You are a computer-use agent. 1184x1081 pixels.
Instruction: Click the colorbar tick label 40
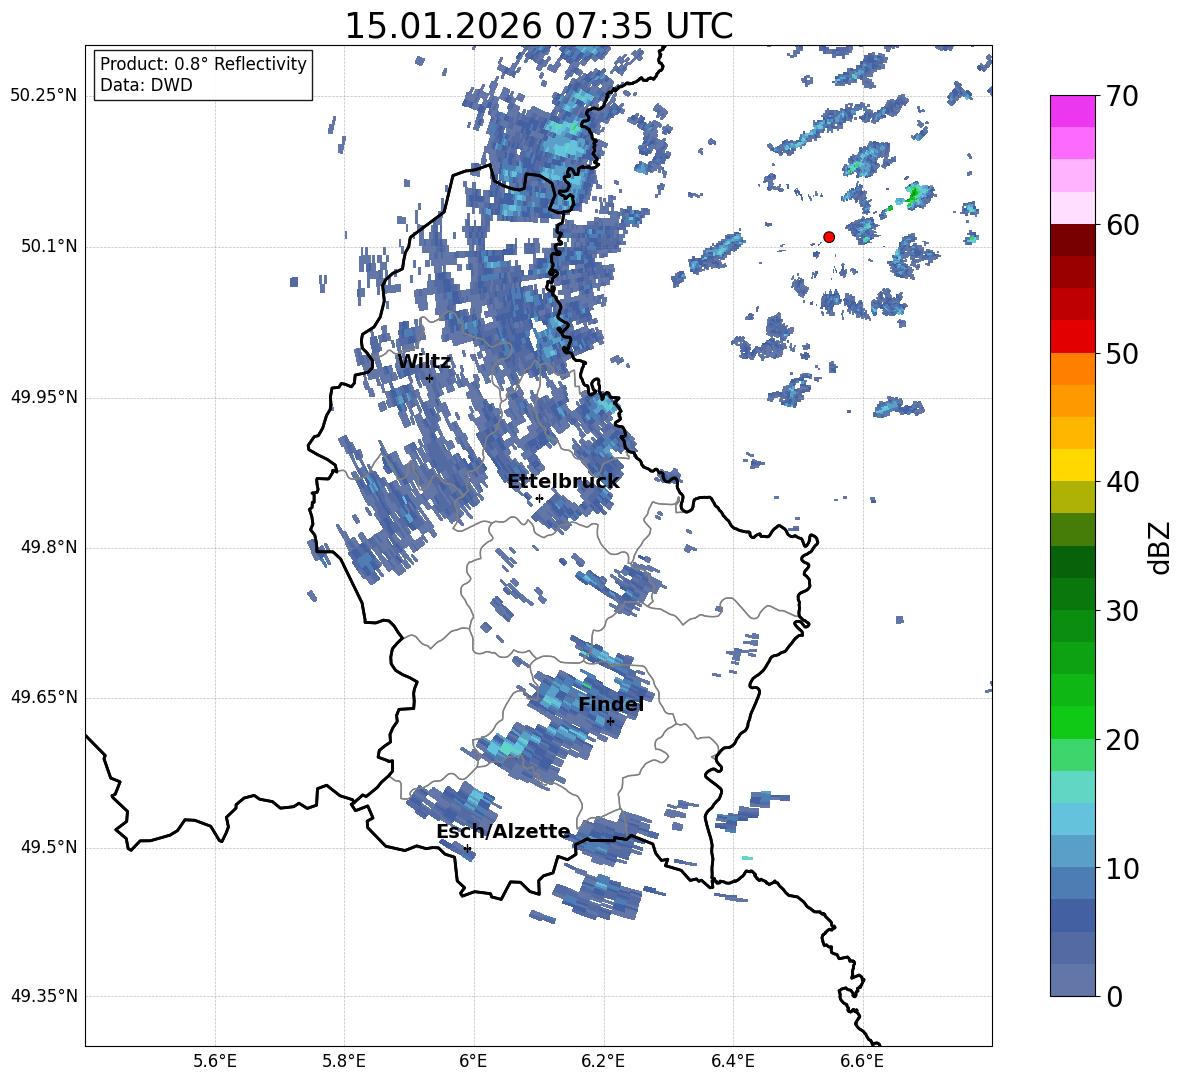point(1122,482)
